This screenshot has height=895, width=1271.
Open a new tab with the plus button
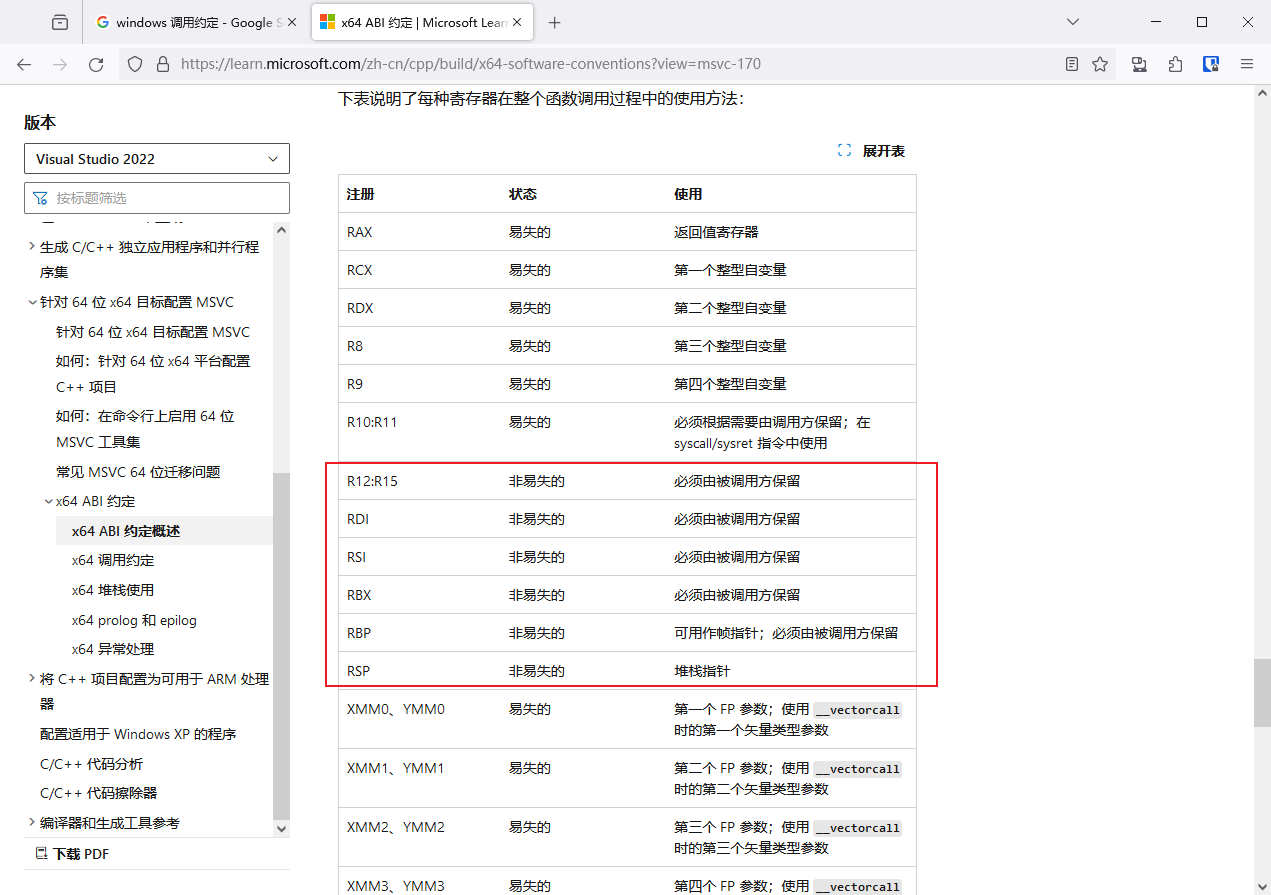coord(555,22)
